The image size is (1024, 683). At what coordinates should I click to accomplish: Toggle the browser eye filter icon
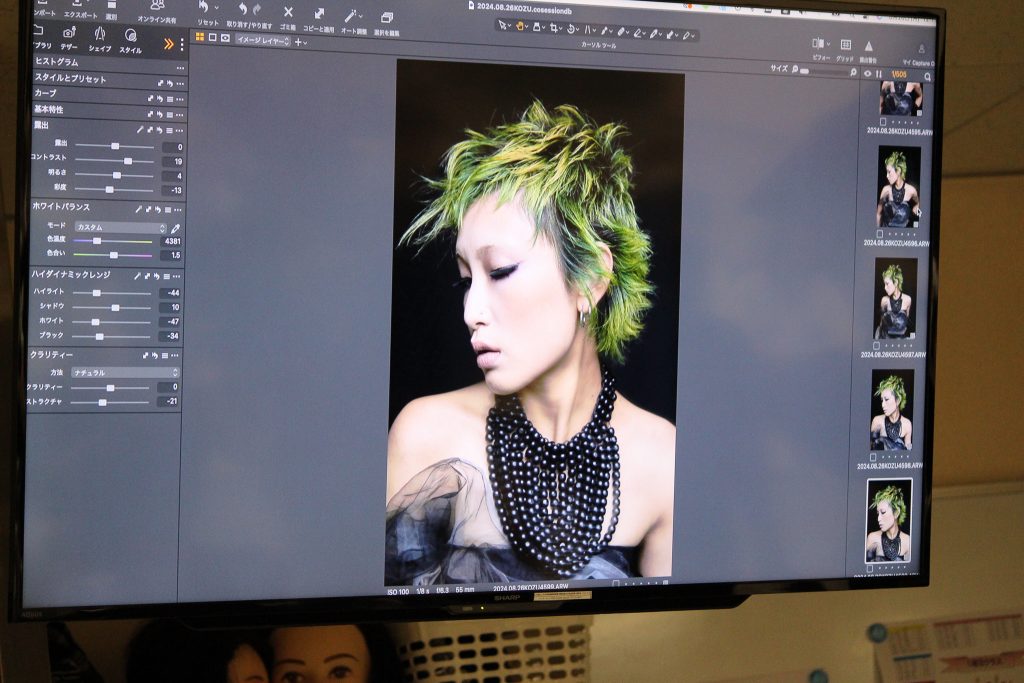867,74
